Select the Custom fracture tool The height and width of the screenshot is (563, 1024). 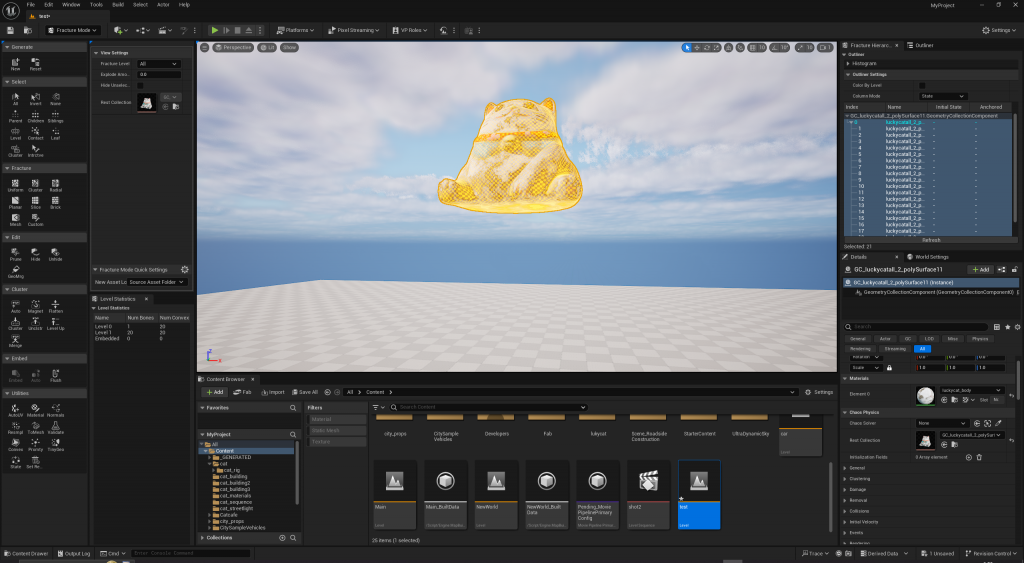coord(35,219)
